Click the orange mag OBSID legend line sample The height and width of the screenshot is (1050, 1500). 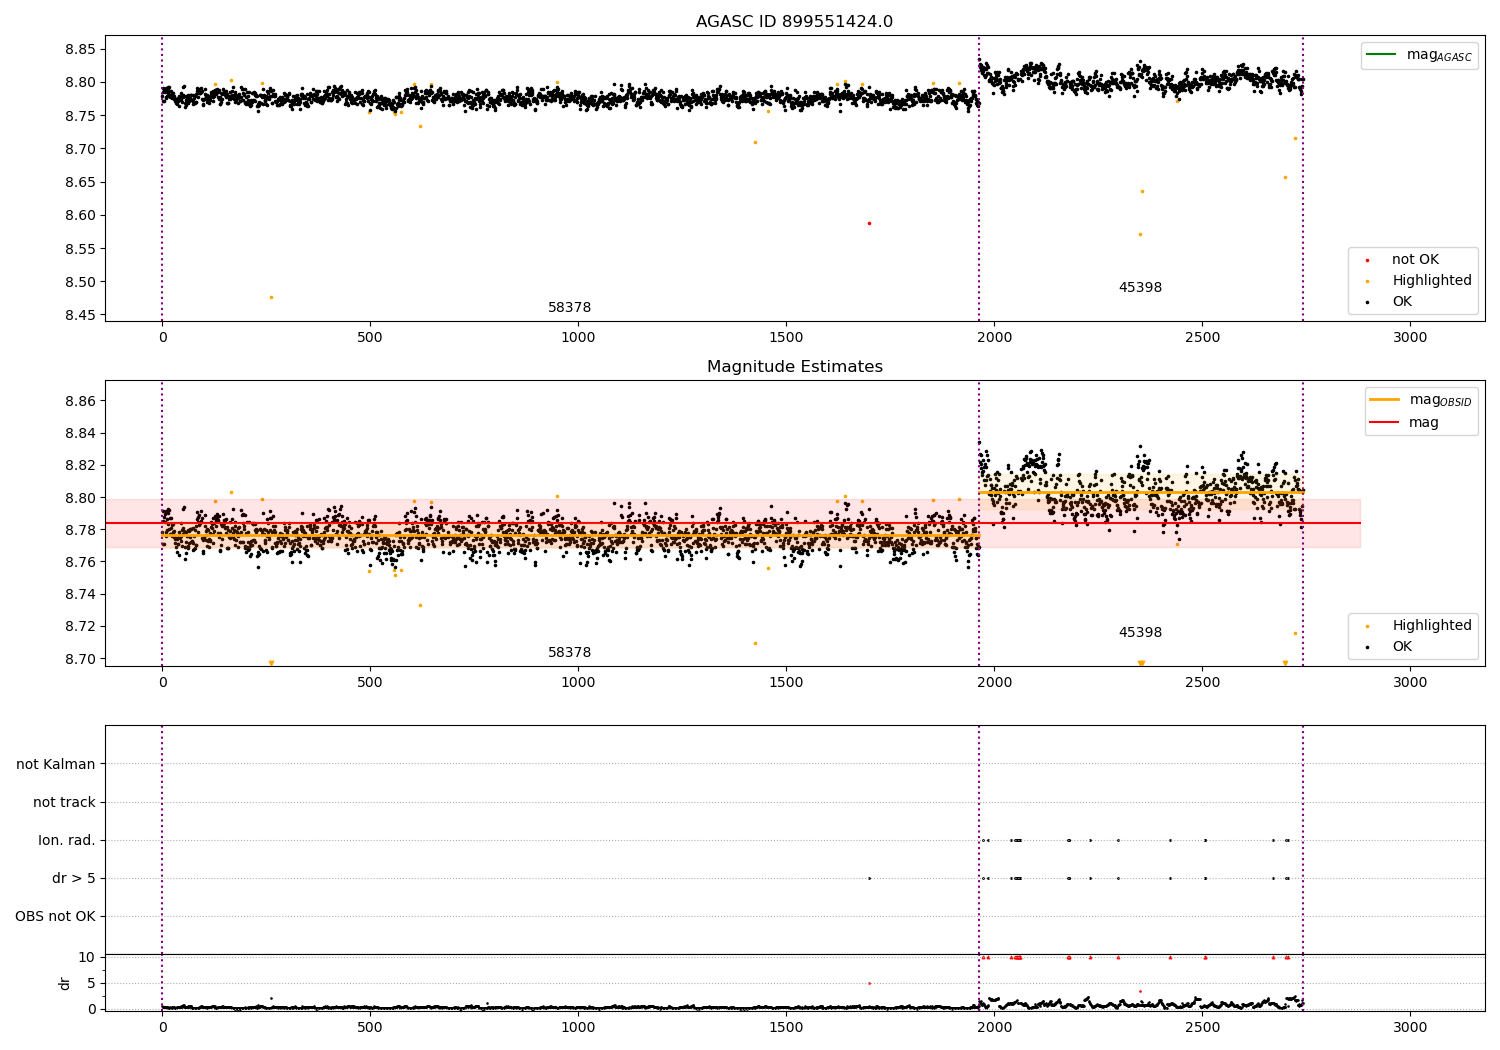1385,399
